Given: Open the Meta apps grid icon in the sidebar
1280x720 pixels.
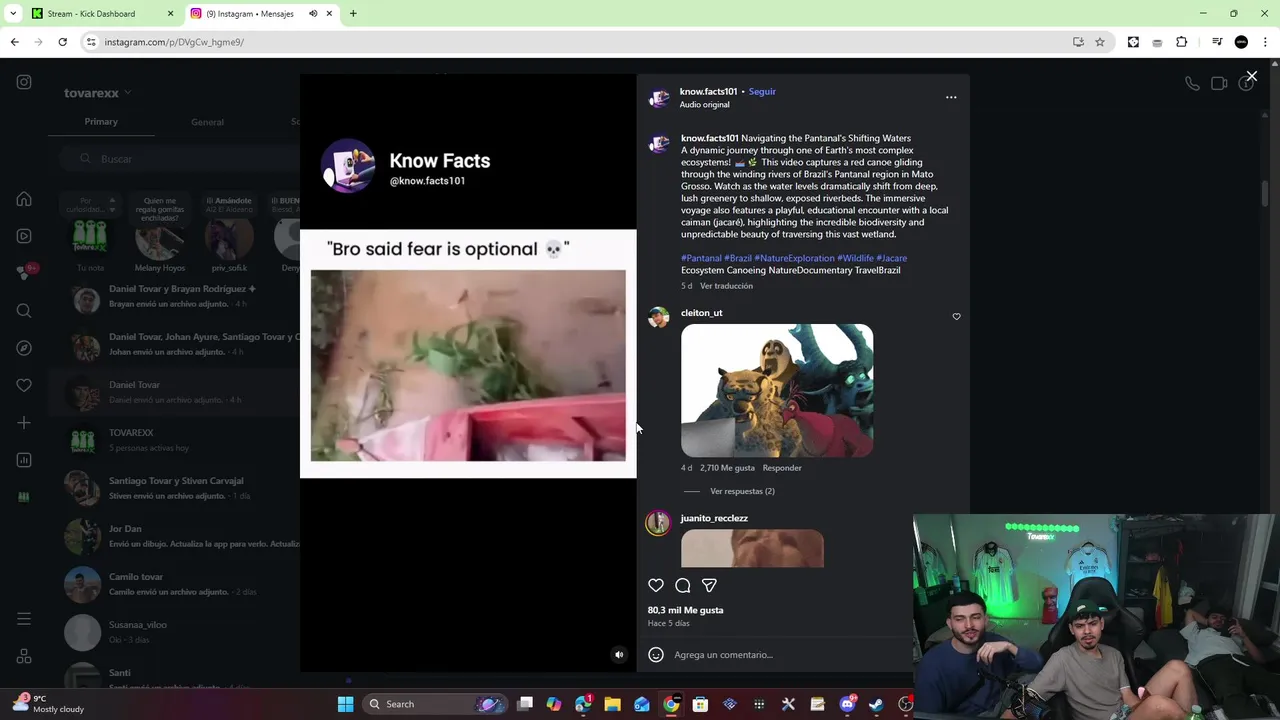Looking at the screenshot, I should coord(24,657).
